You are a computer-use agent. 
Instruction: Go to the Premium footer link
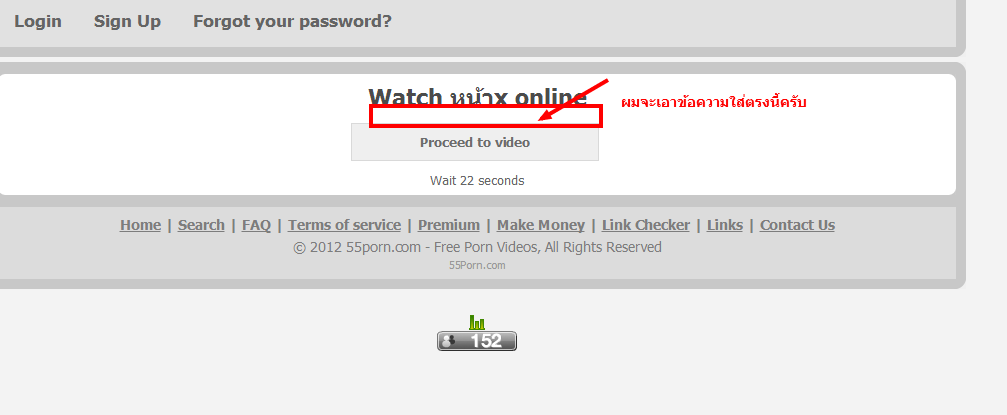point(449,225)
